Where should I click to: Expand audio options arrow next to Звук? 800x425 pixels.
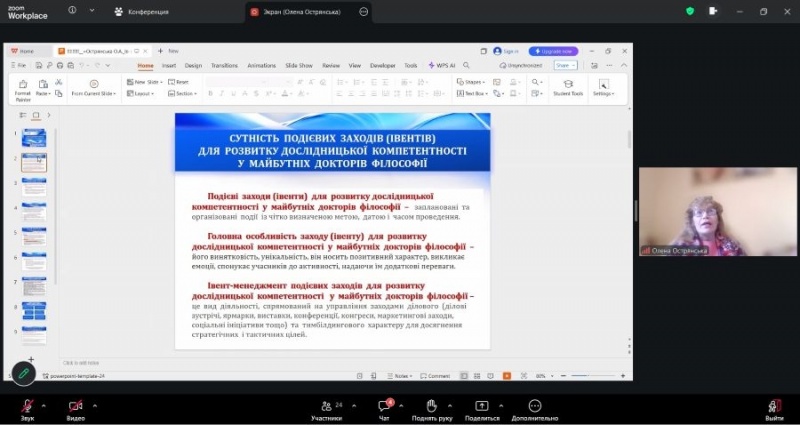click(43, 403)
